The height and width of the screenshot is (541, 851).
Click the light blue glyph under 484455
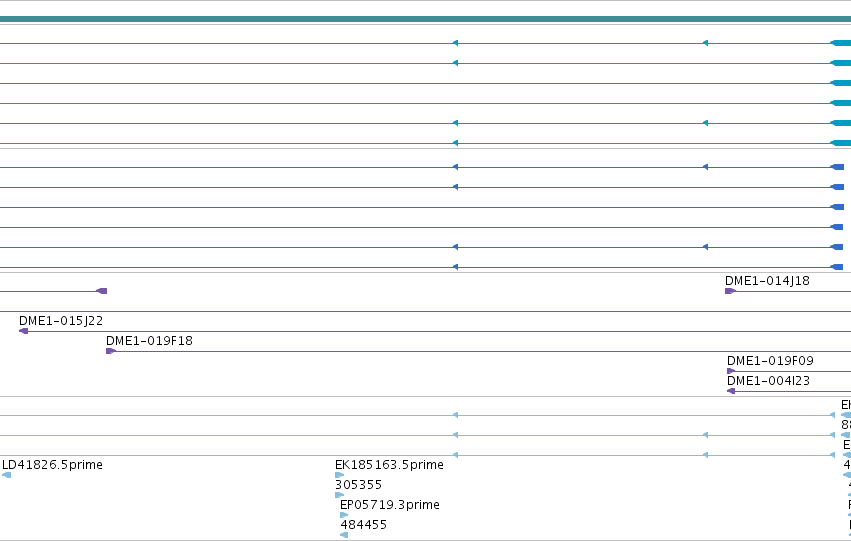pyautogui.click(x=344, y=535)
